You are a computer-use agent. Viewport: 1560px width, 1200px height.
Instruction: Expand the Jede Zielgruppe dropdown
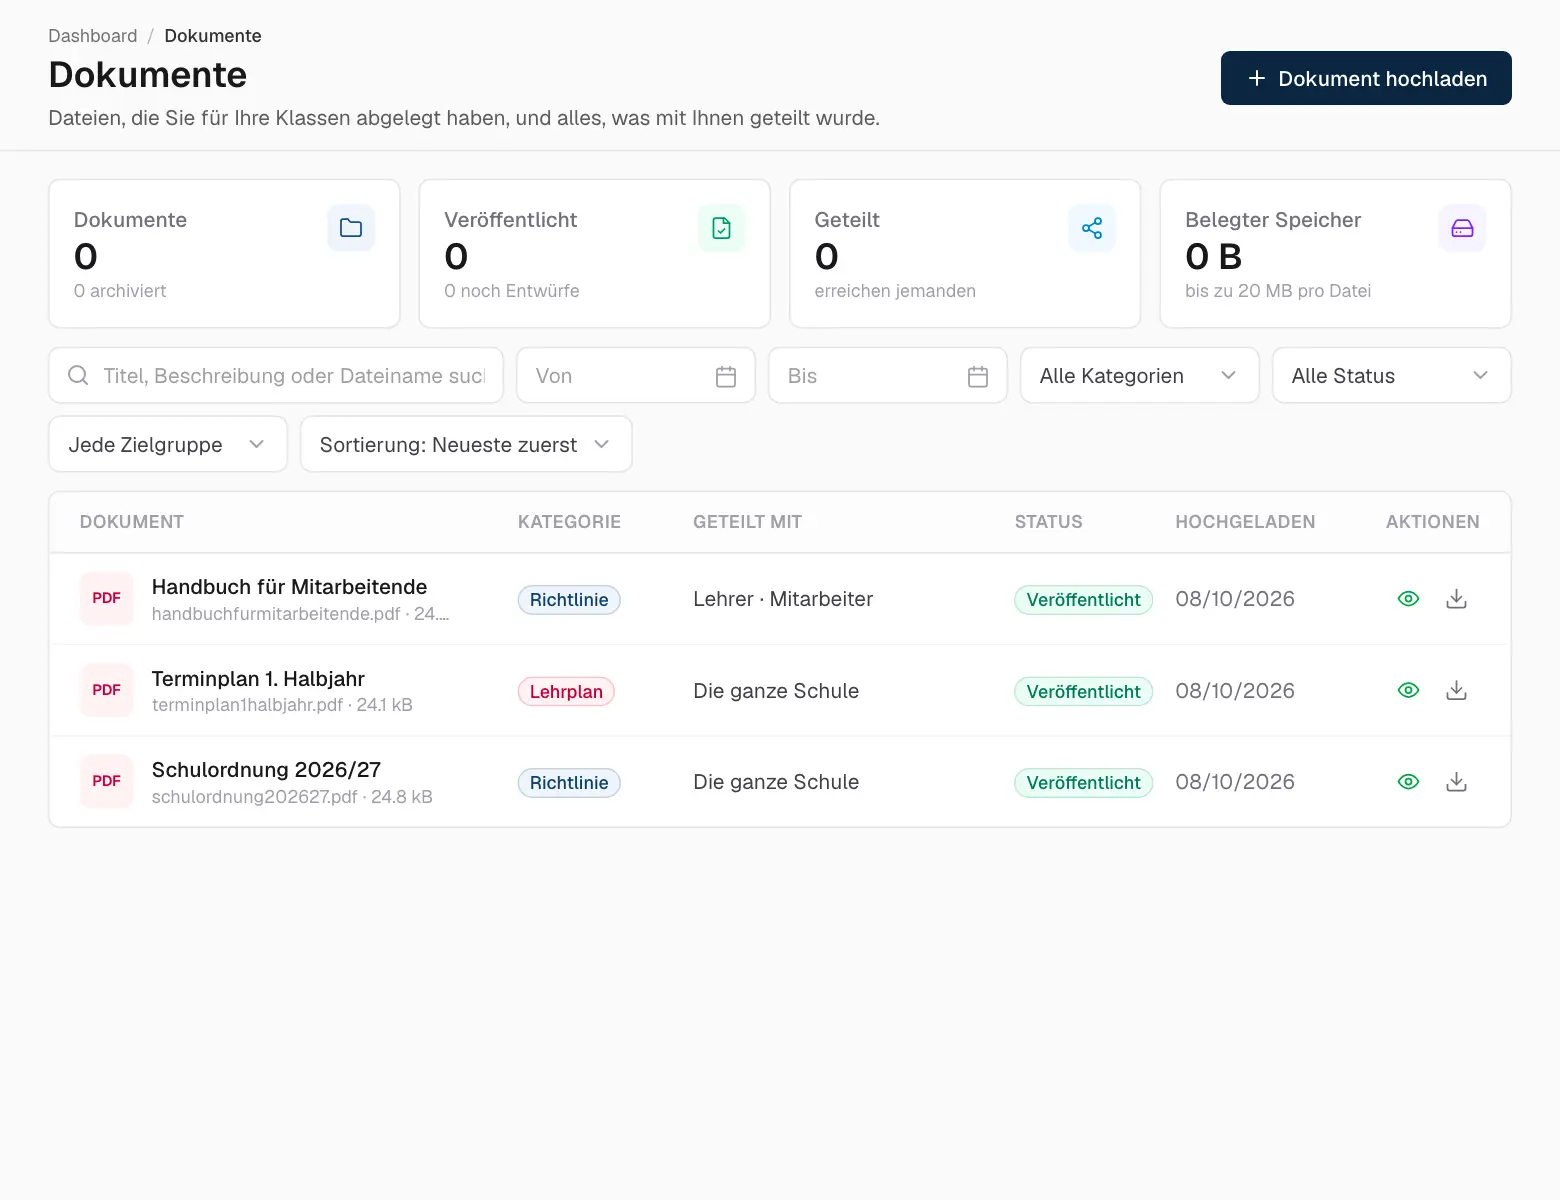point(168,445)
